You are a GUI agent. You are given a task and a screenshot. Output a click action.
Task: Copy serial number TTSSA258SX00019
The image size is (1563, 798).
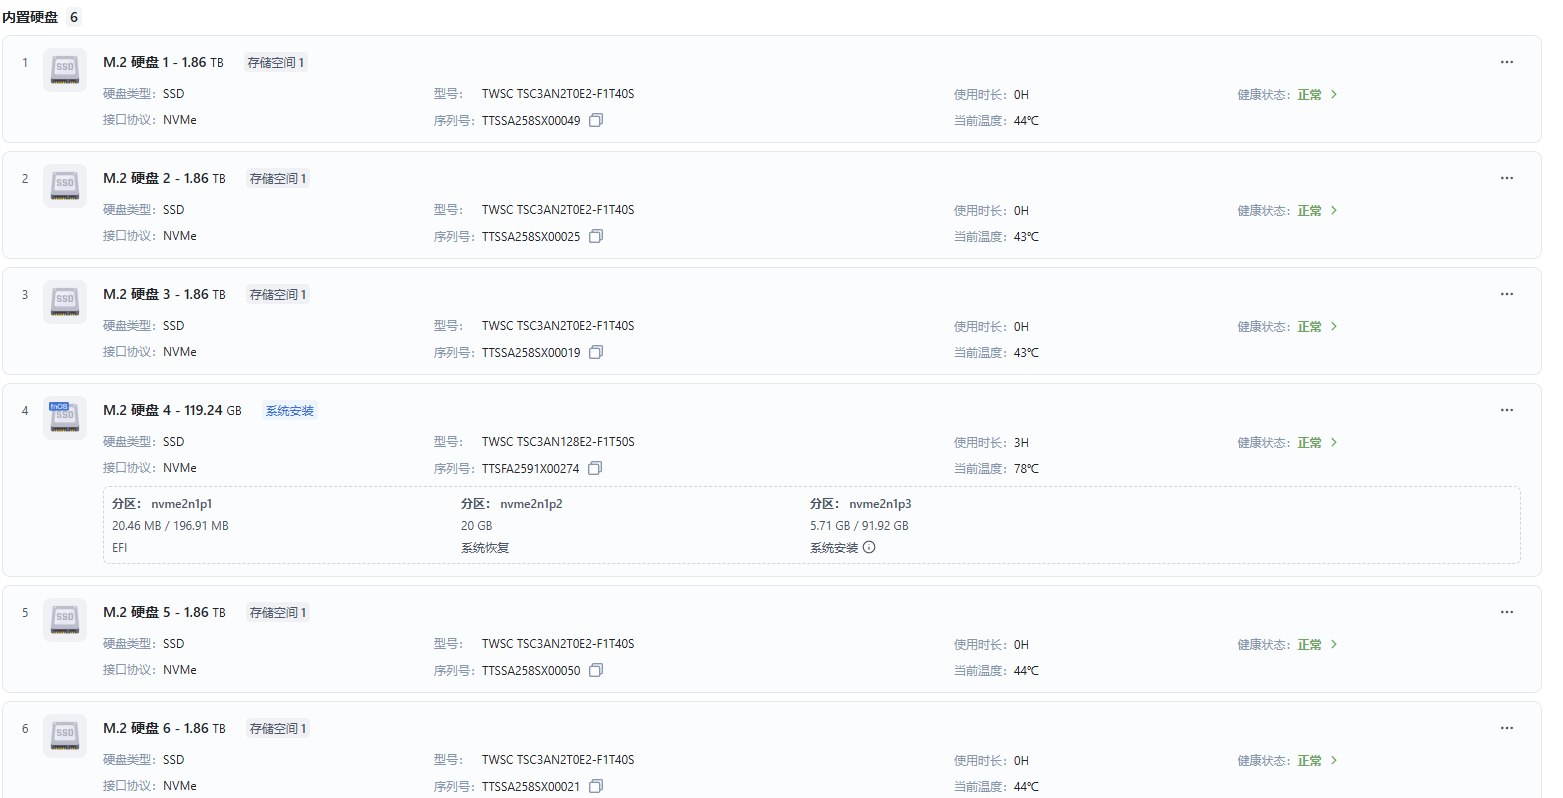596,353
